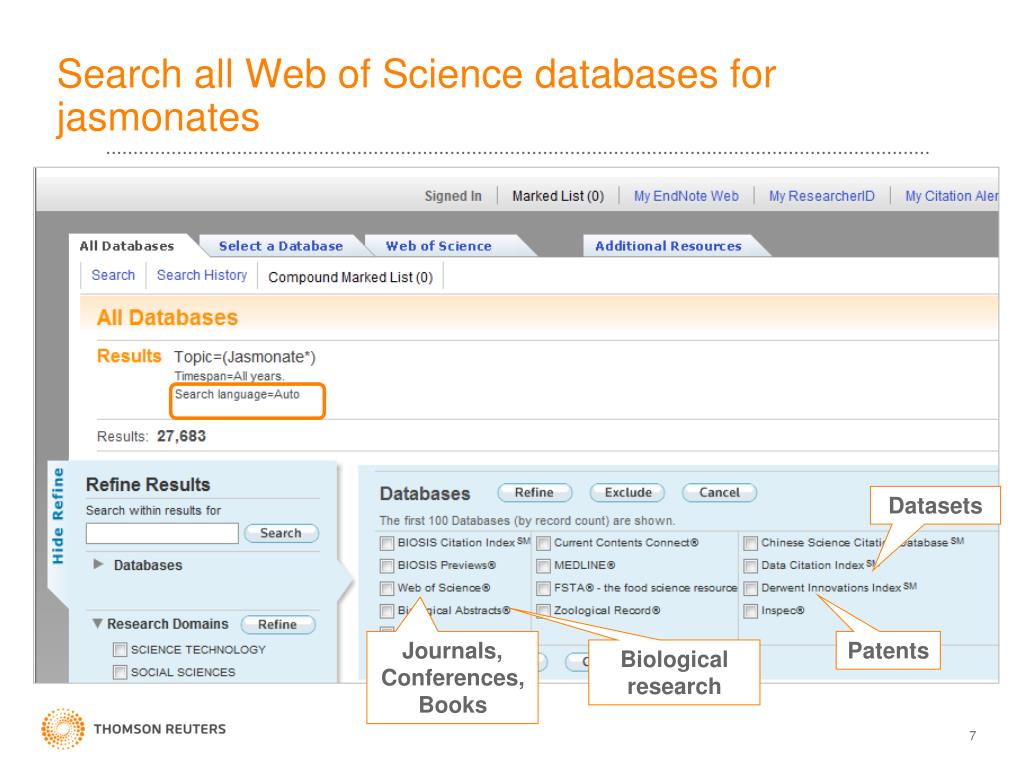This screenshot has width=1024, height=768.
Task: Open the All Databases tab
Action: [127, 246]
